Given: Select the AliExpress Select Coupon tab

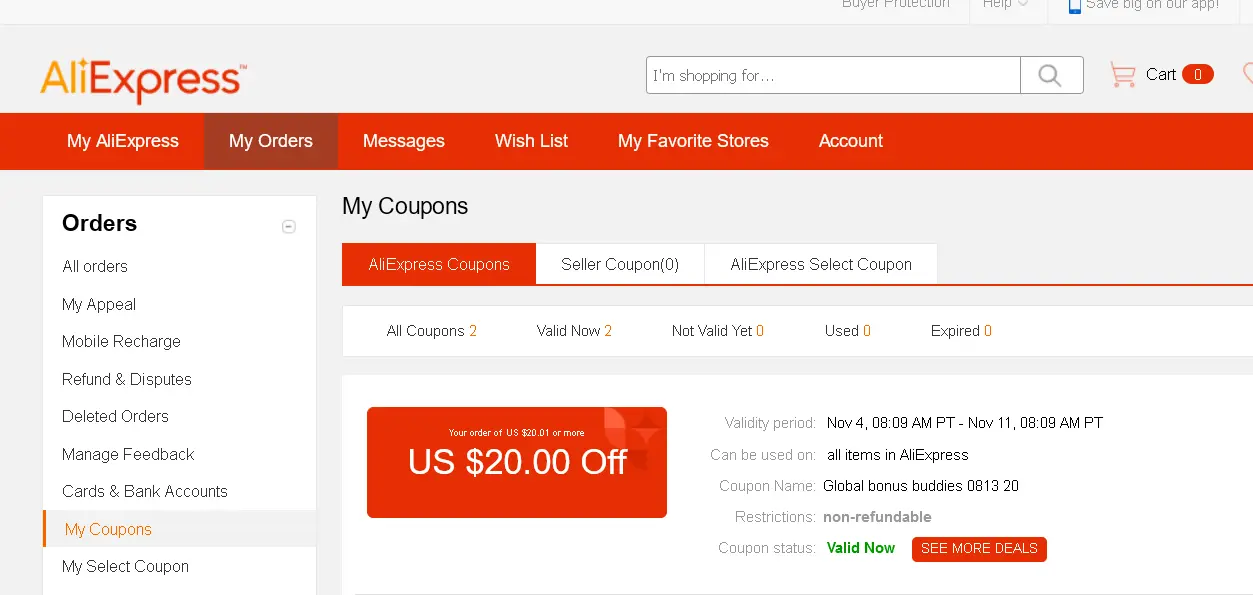Looking at the screenshot, I should pos(821,265).
